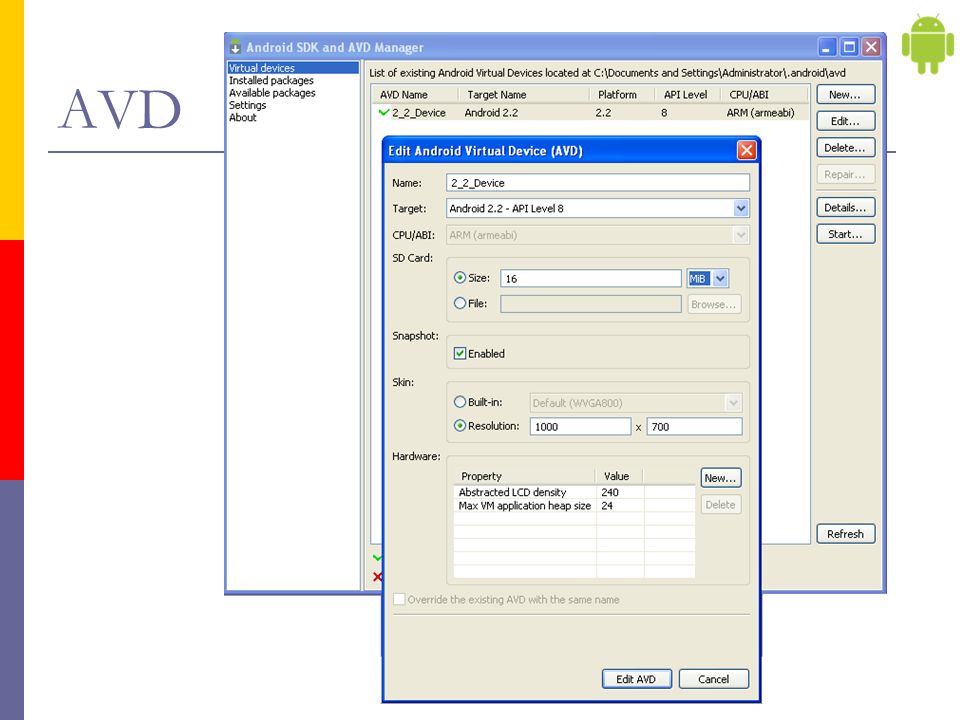Click the value 240 in hardware table
Viewport: 960px width, 720px height.
(610, 492)
